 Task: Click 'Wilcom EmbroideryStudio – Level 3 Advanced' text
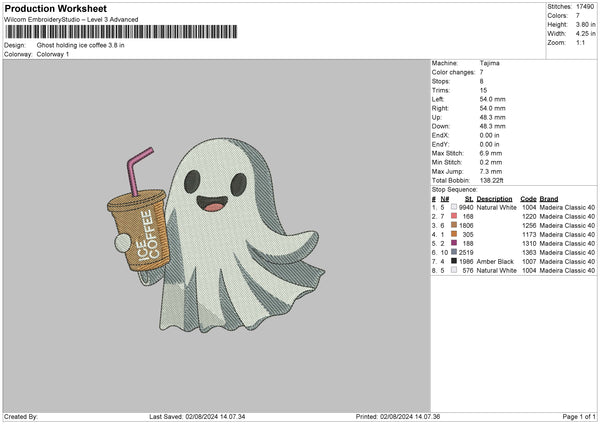tap(71, 20)
